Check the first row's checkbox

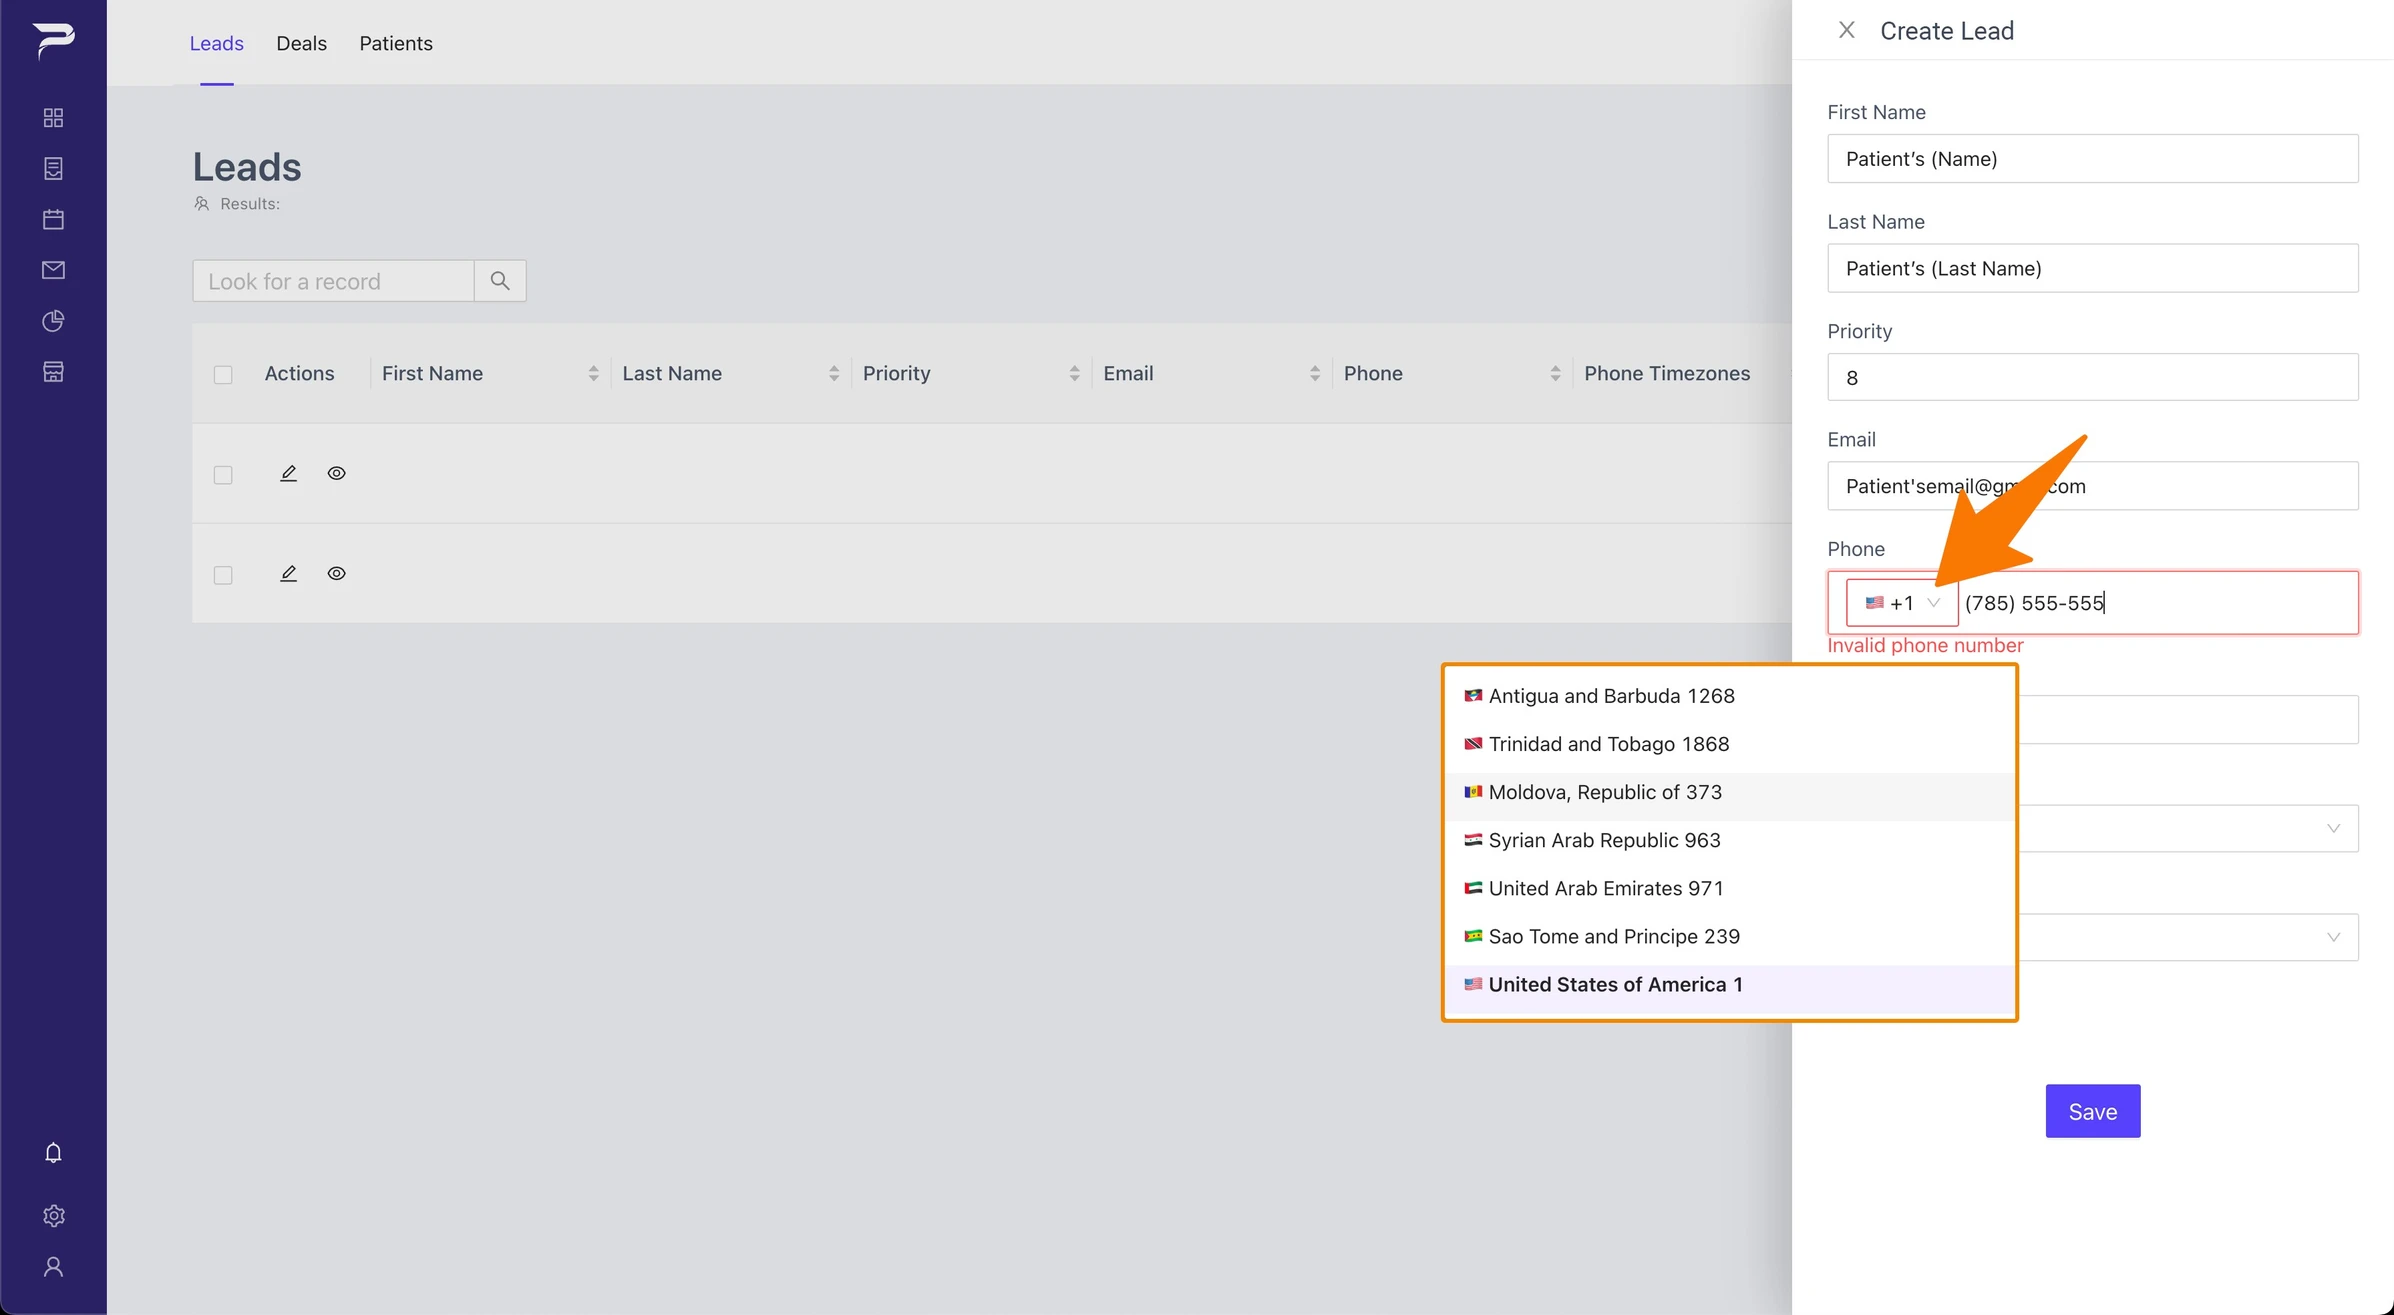click(223, 475)
